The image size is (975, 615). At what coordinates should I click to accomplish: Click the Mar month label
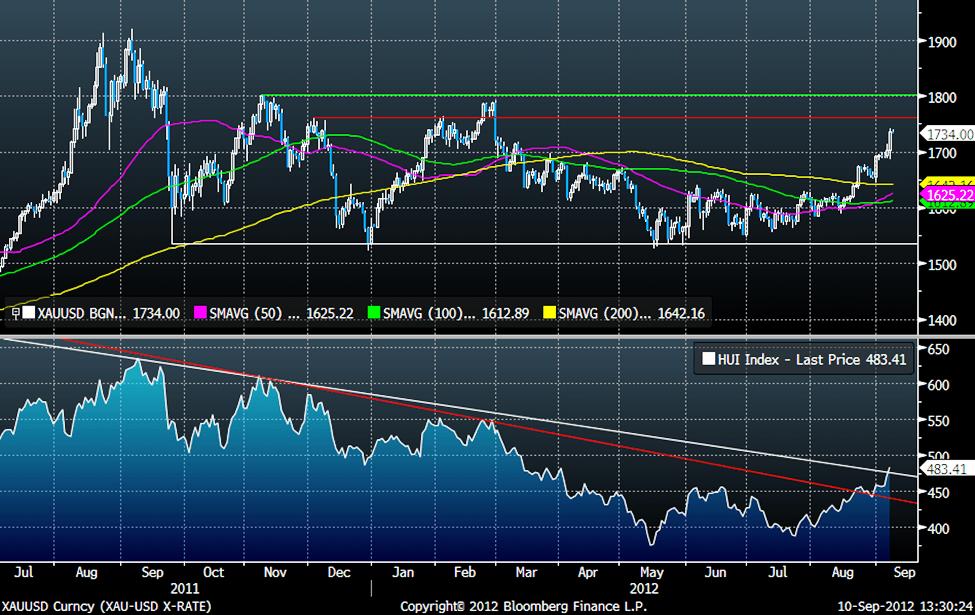(526, 572)
